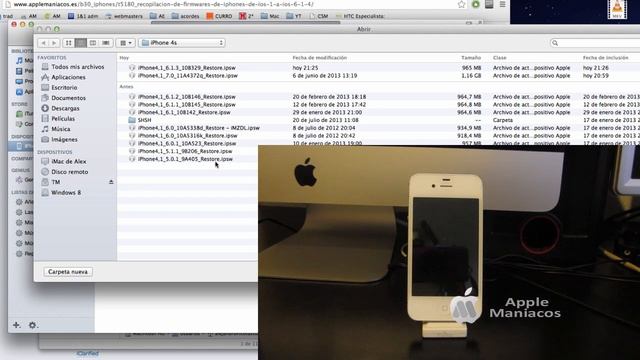Go forward in the Abrir file dialog
This screenshot has width=640, height=360.
[54, 43]
